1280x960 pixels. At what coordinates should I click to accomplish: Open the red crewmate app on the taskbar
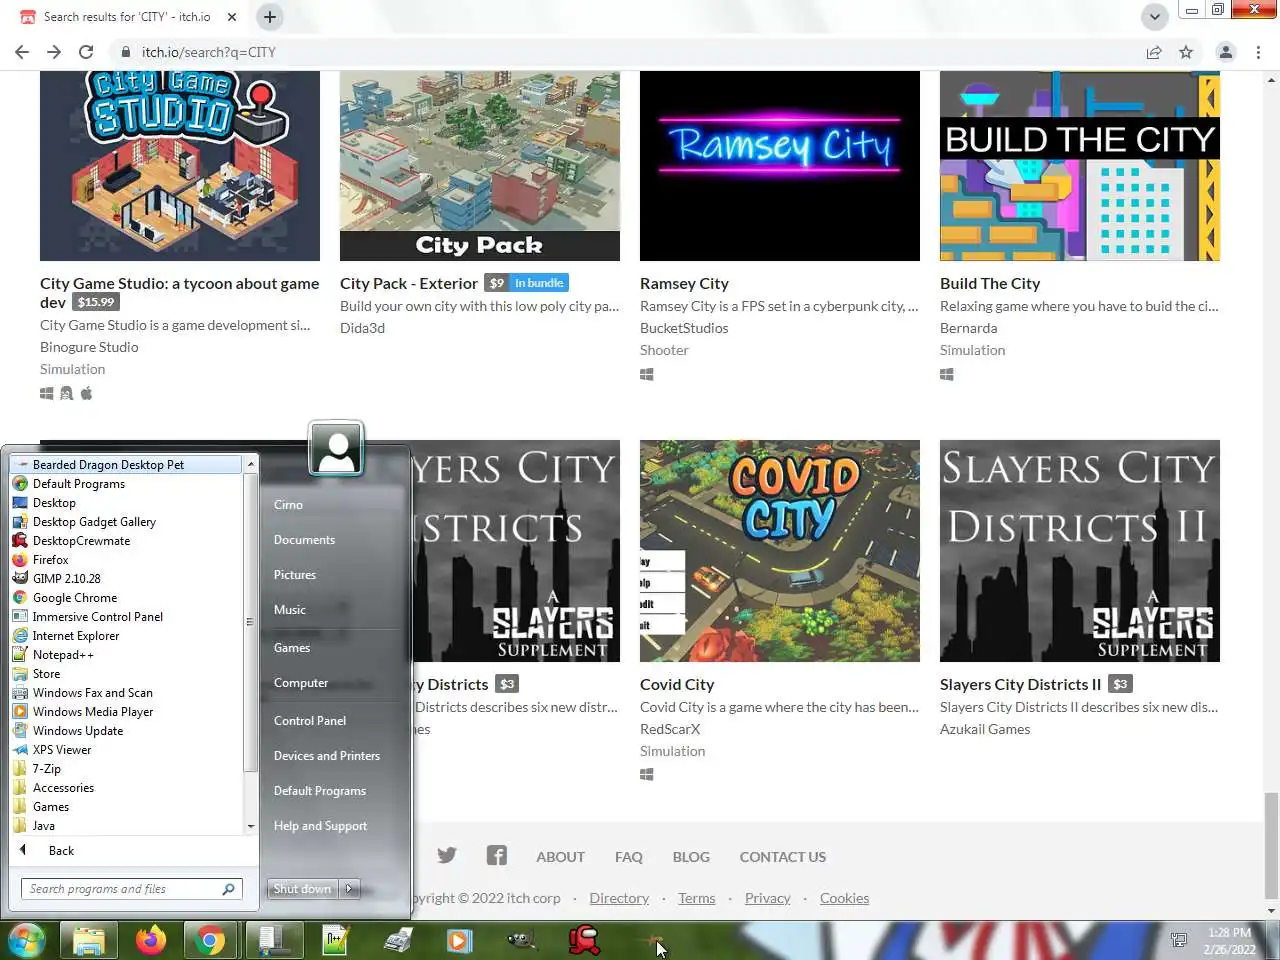point(585,941)
